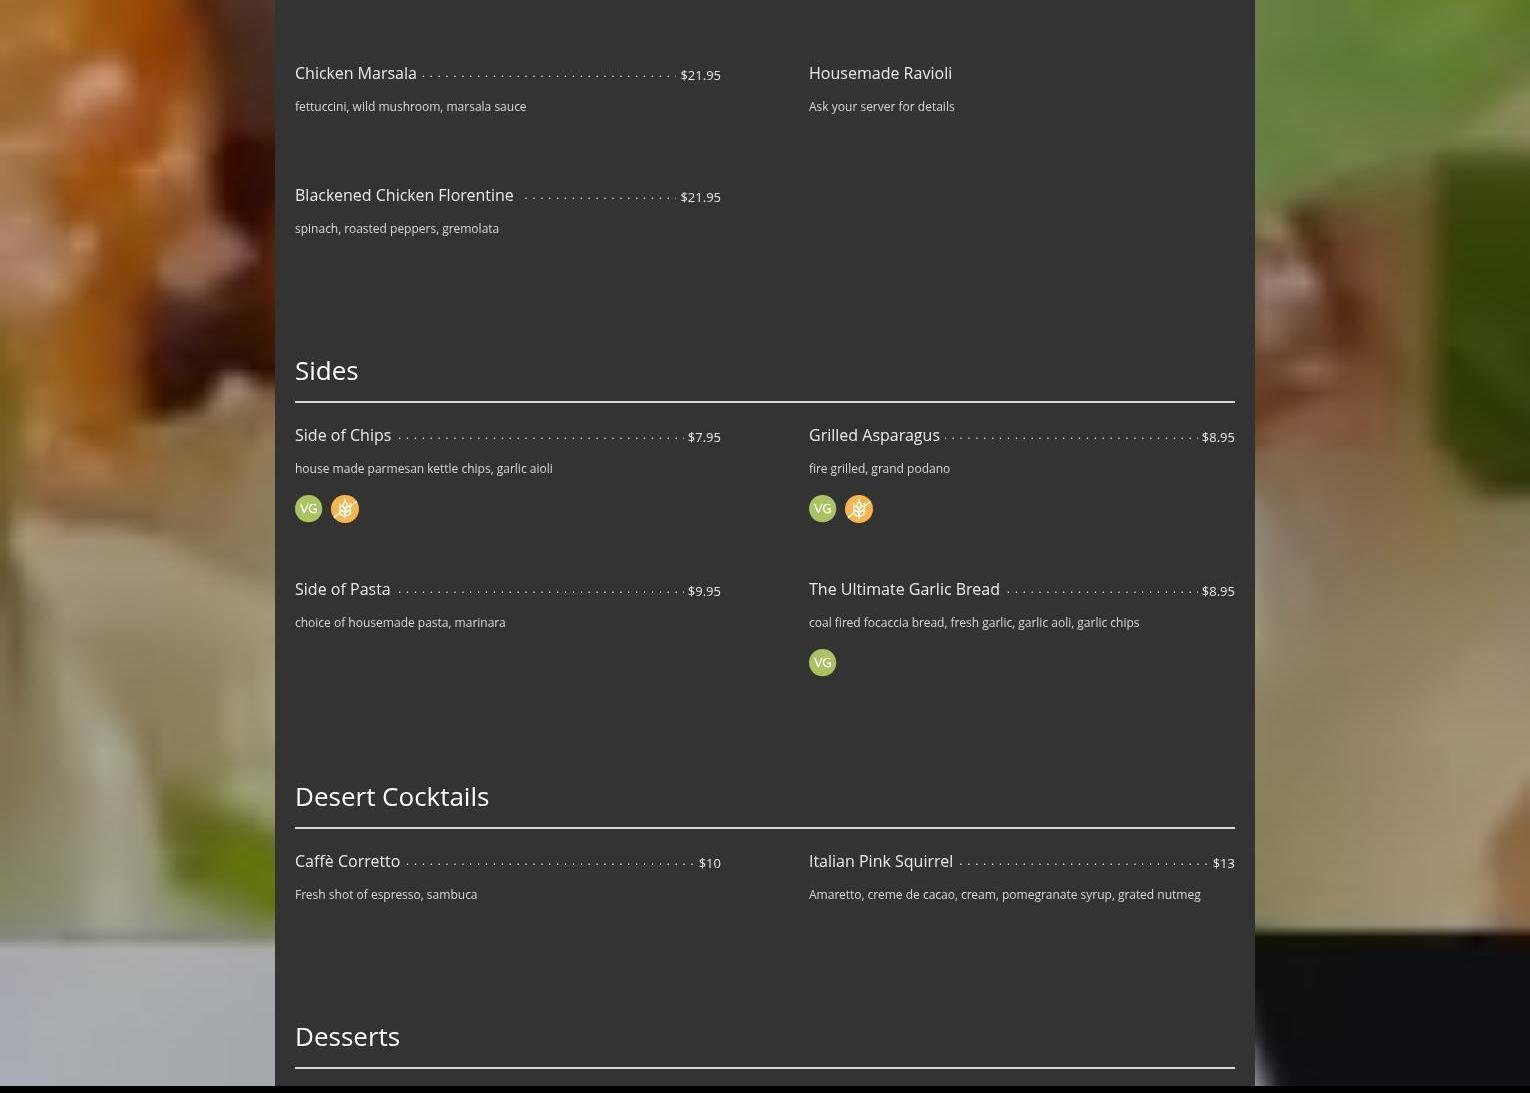Click the gluten-free wheat icon under Side of Chips
This screenshot has width=1530, height=1093.
[345, 509]
